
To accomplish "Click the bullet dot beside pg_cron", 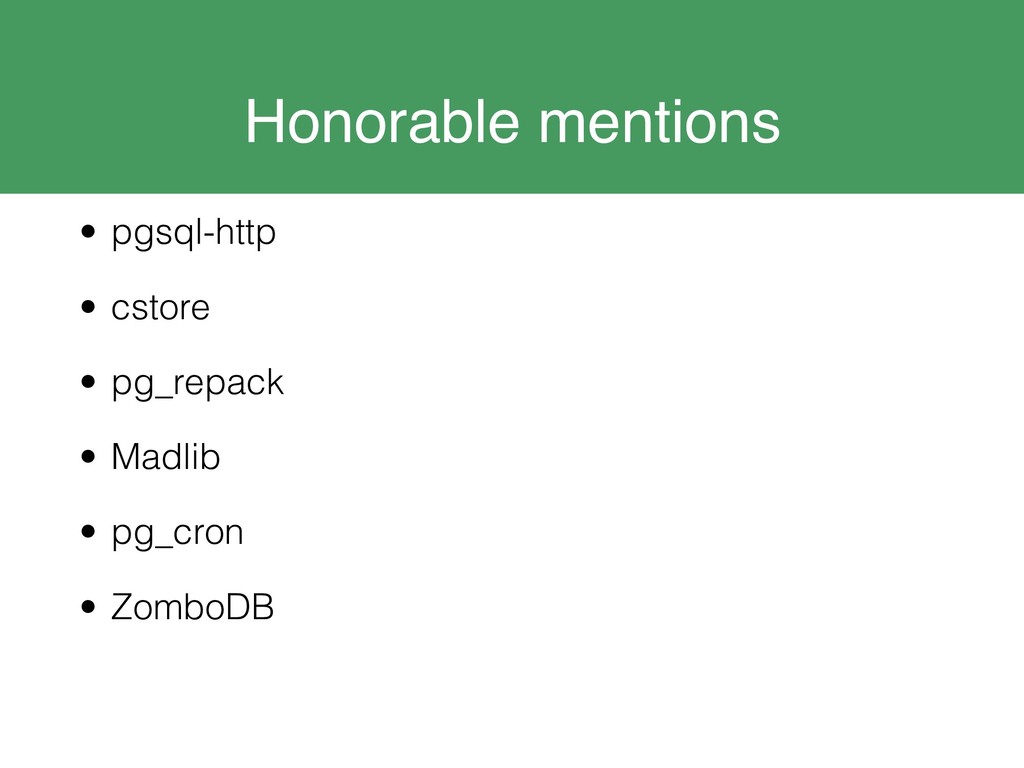I will coord(88,532).
